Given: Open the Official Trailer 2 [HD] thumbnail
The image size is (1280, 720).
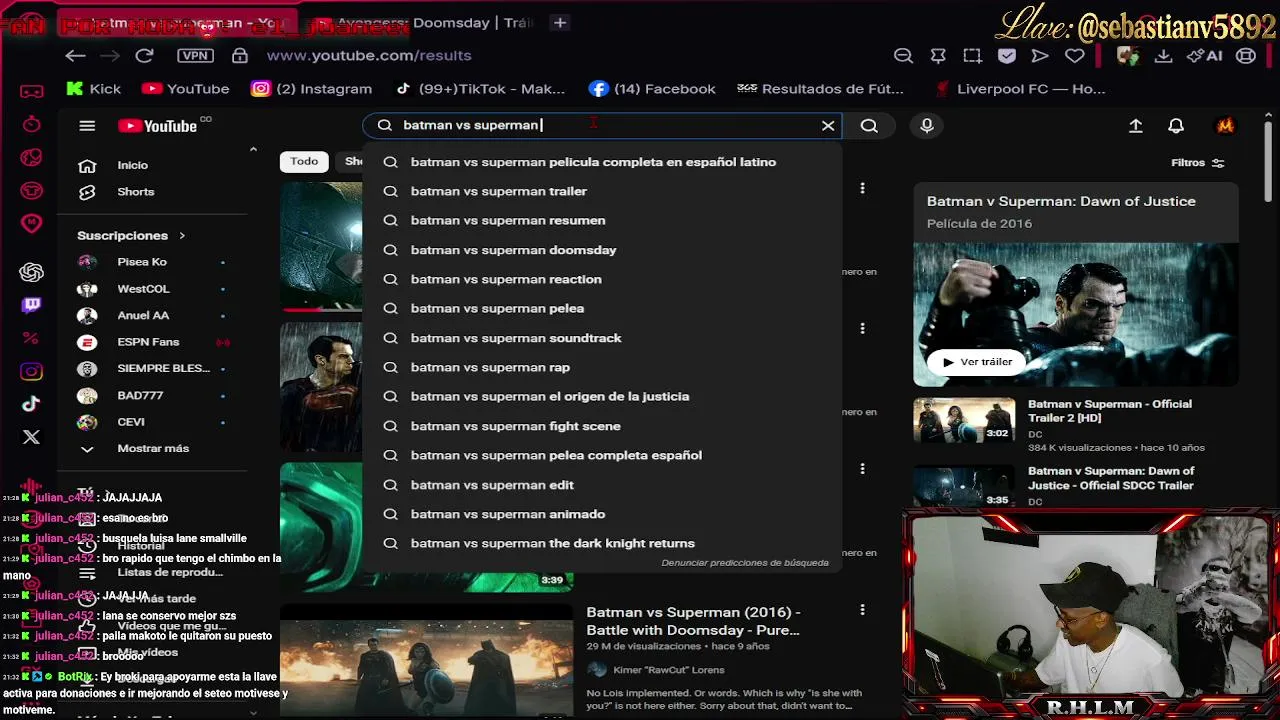Looking at the screenshot, I should [964, 420].
